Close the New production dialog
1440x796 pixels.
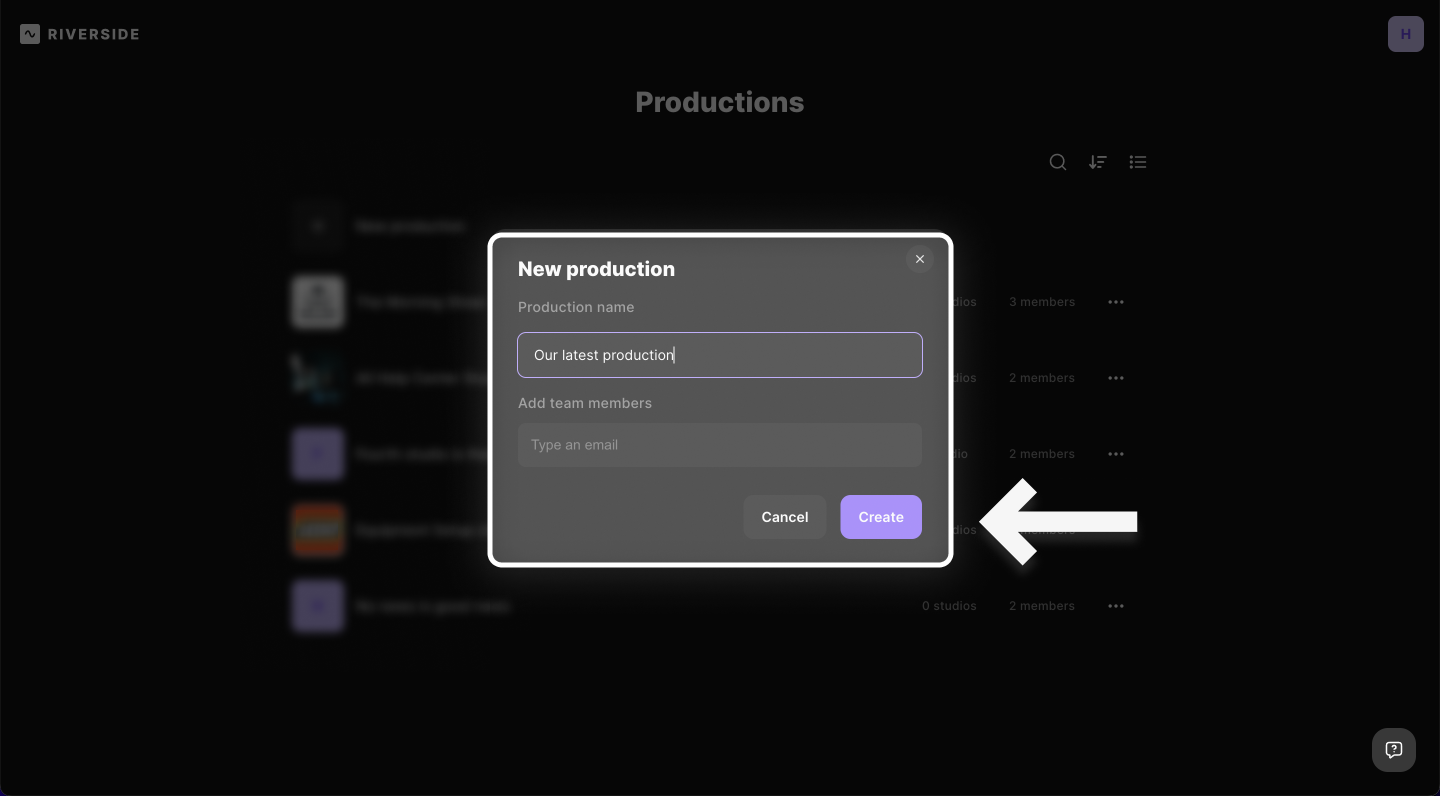pos(920,259)
